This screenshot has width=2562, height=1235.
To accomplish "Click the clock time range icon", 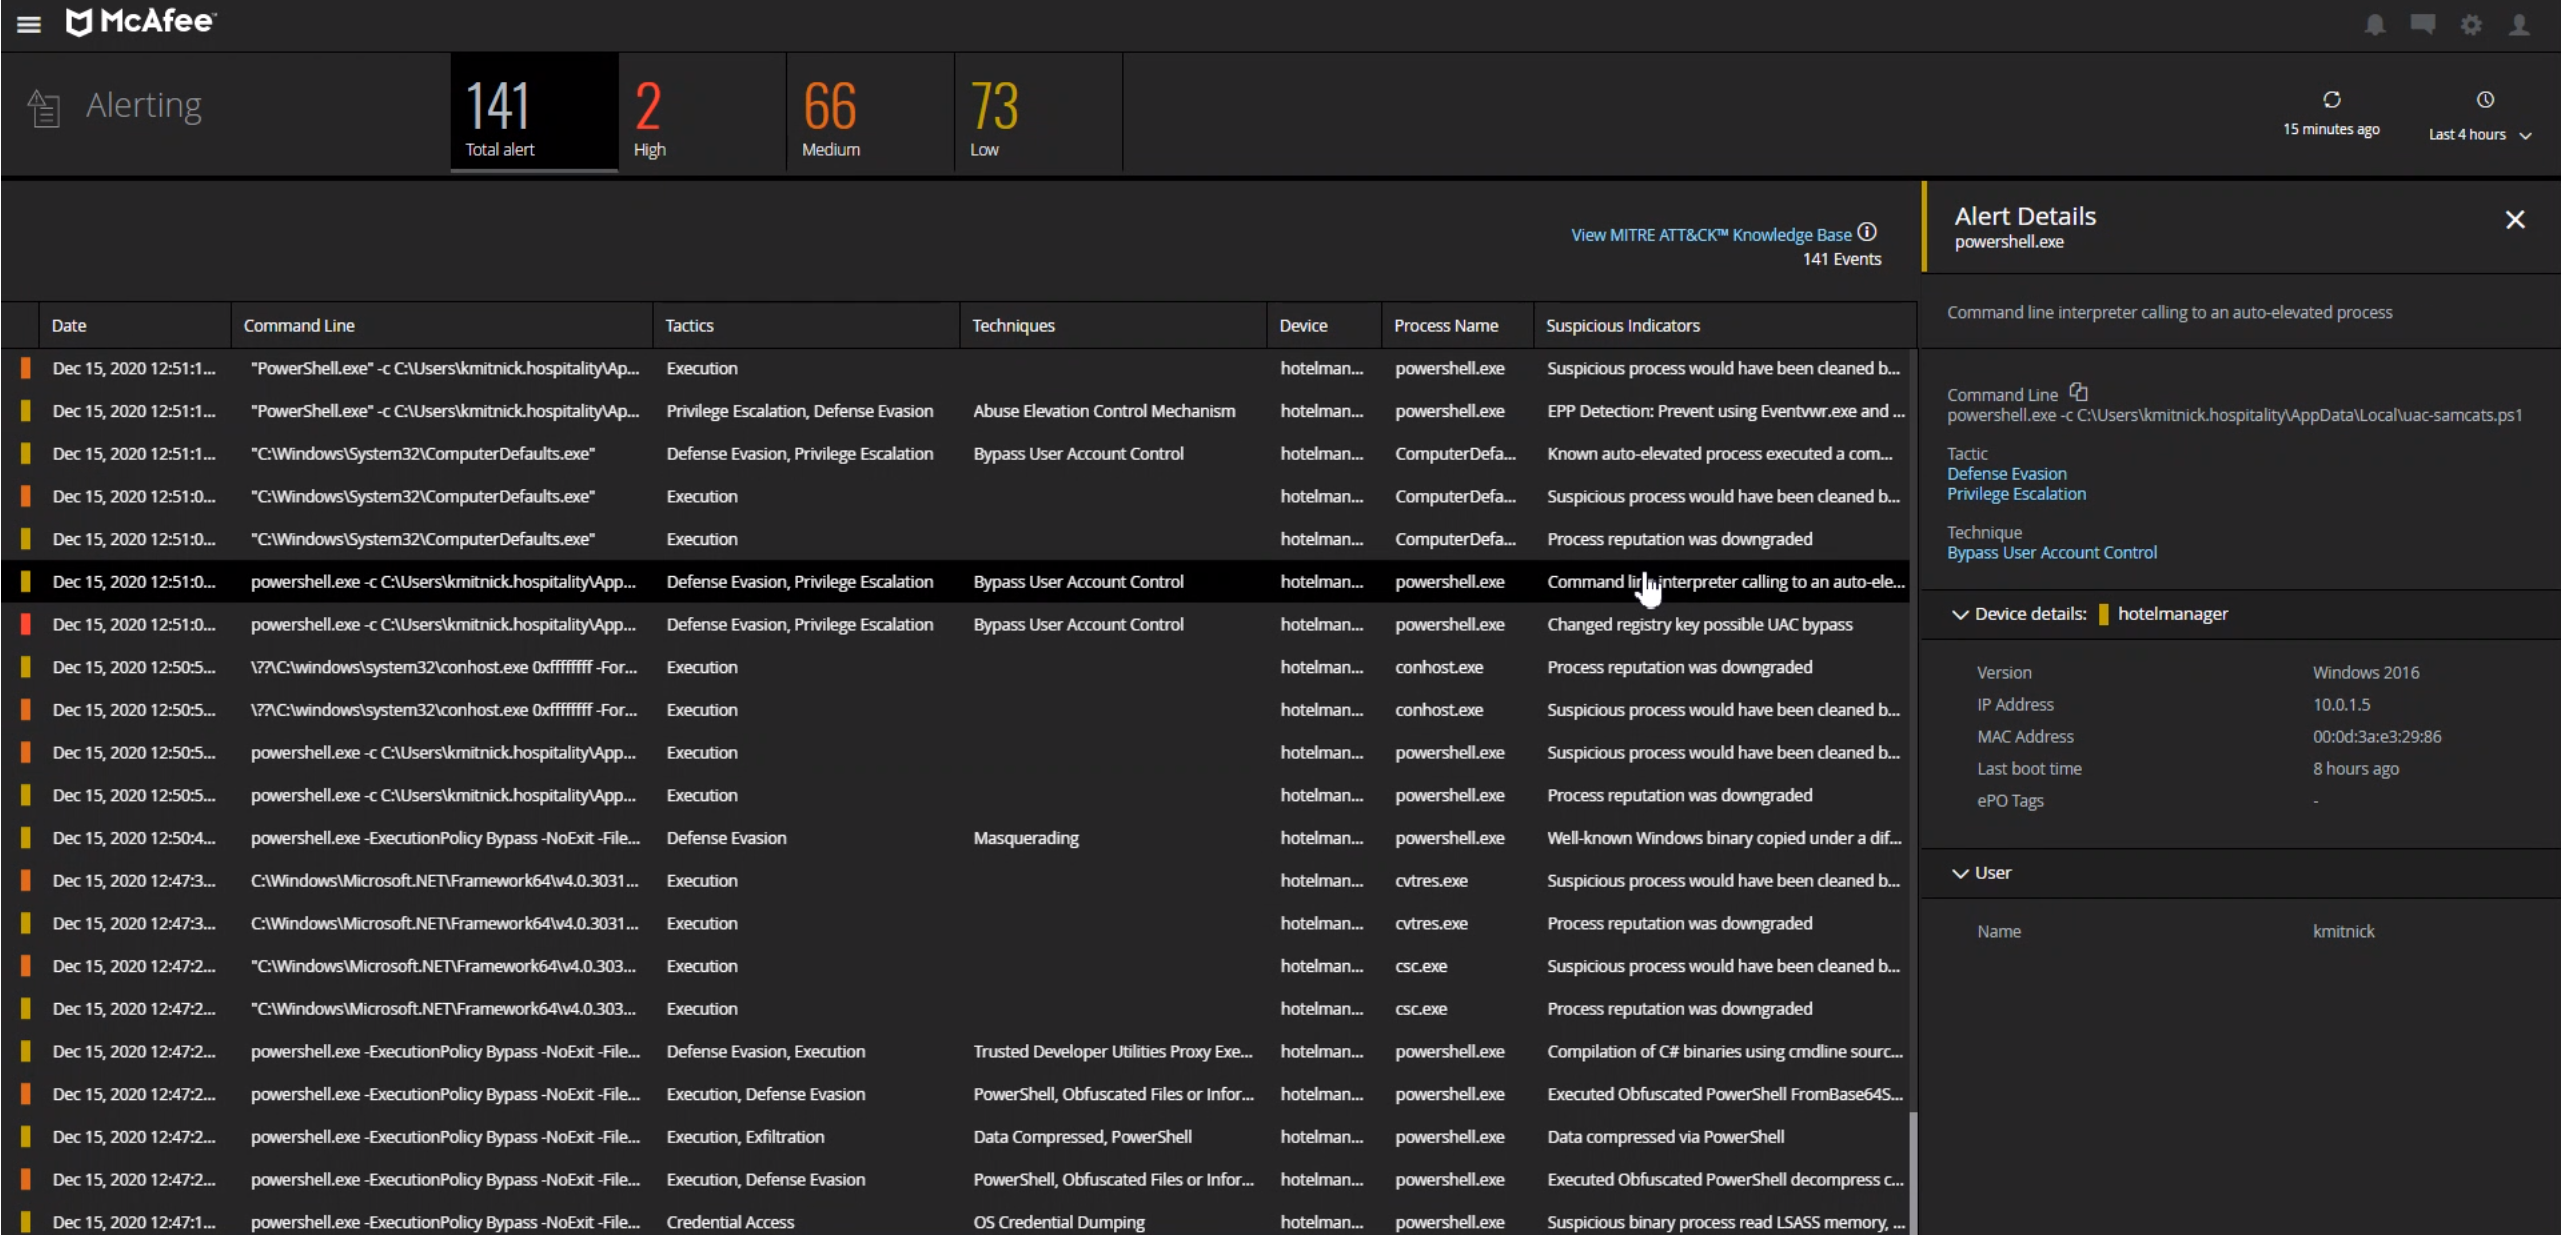I will coord(2485,99).
